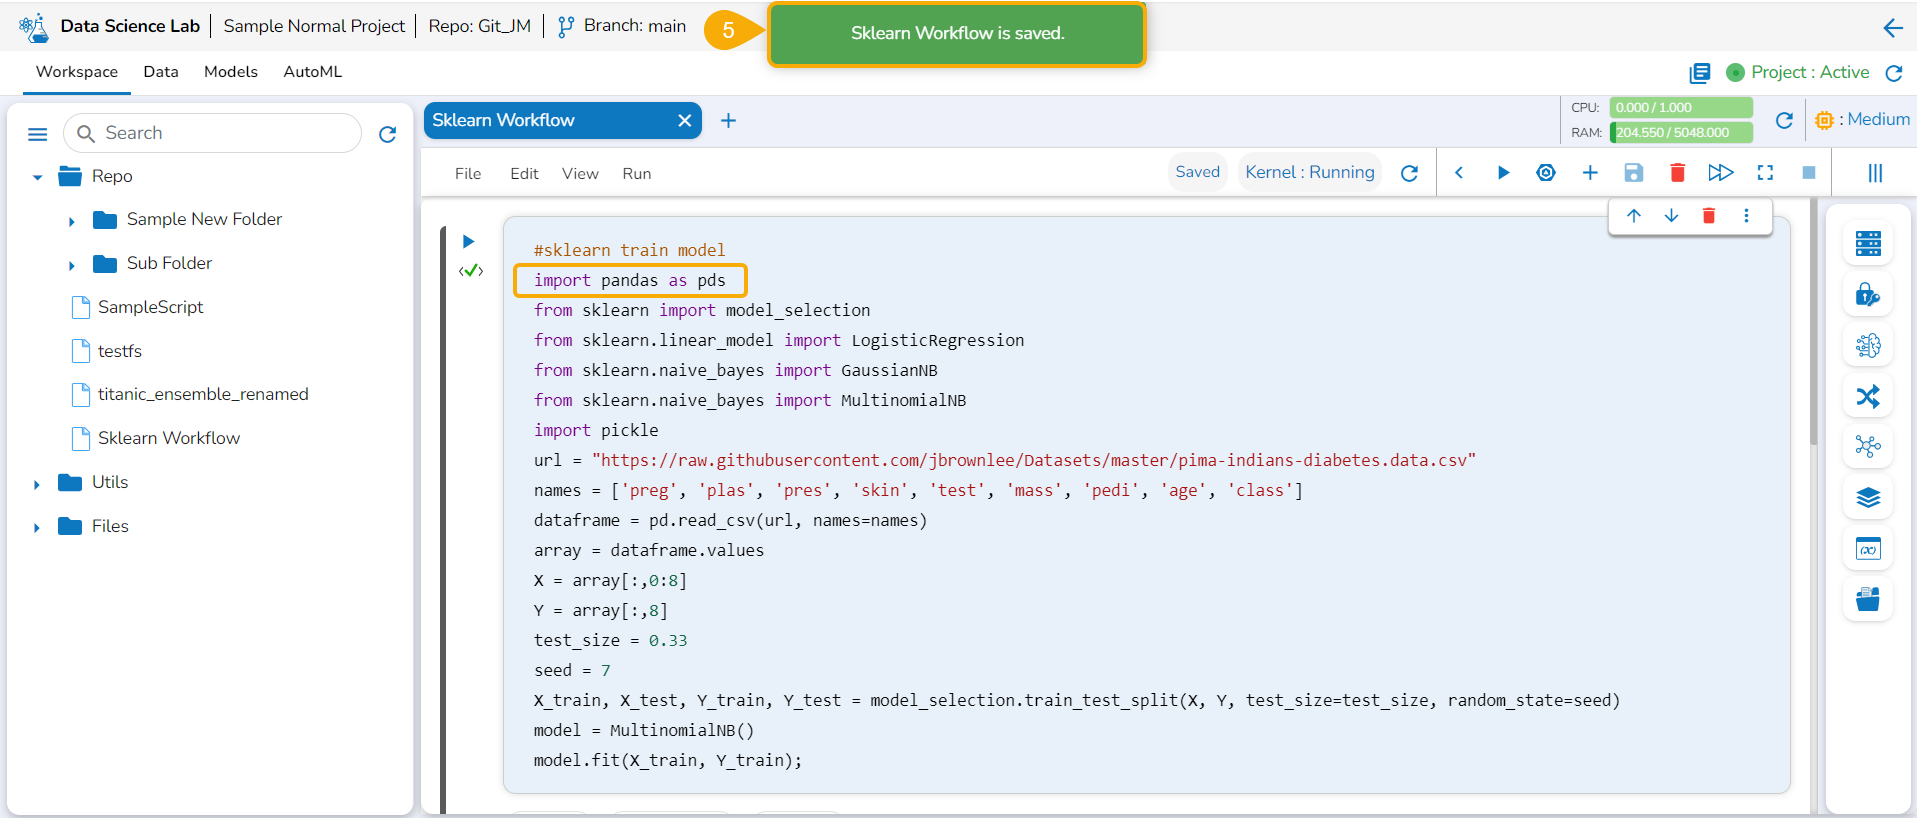Collapse the Repo folder
Image resolution: width=1917 pixels, height=818 pixels.
[x=37, y=177]
